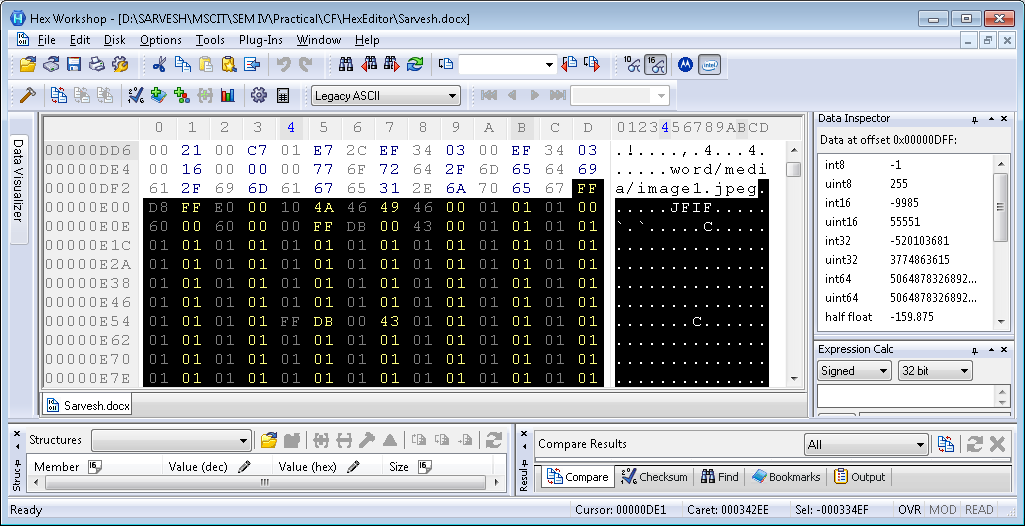Open the File menu
This screenshot has width=1025, height=526.
coord(46,40)
